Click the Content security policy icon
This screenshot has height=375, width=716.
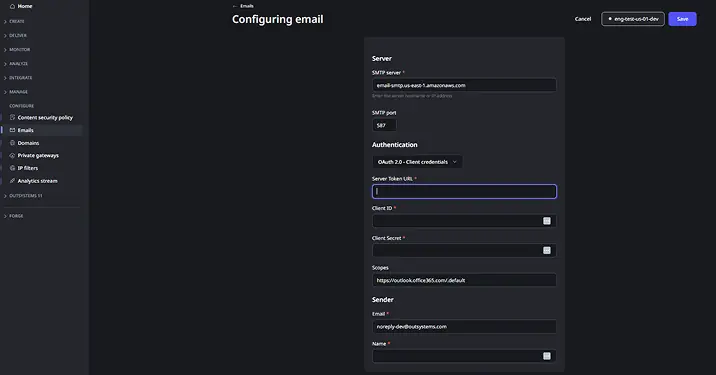12,117
